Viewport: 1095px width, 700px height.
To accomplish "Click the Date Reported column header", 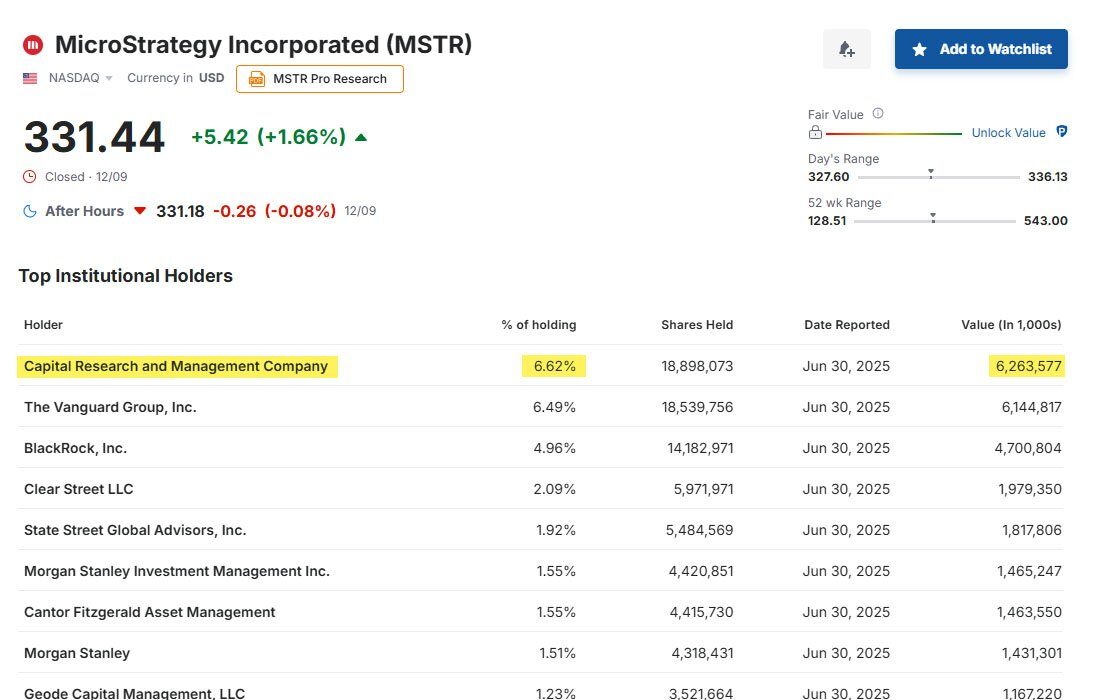I will click(x=847, y=325).
